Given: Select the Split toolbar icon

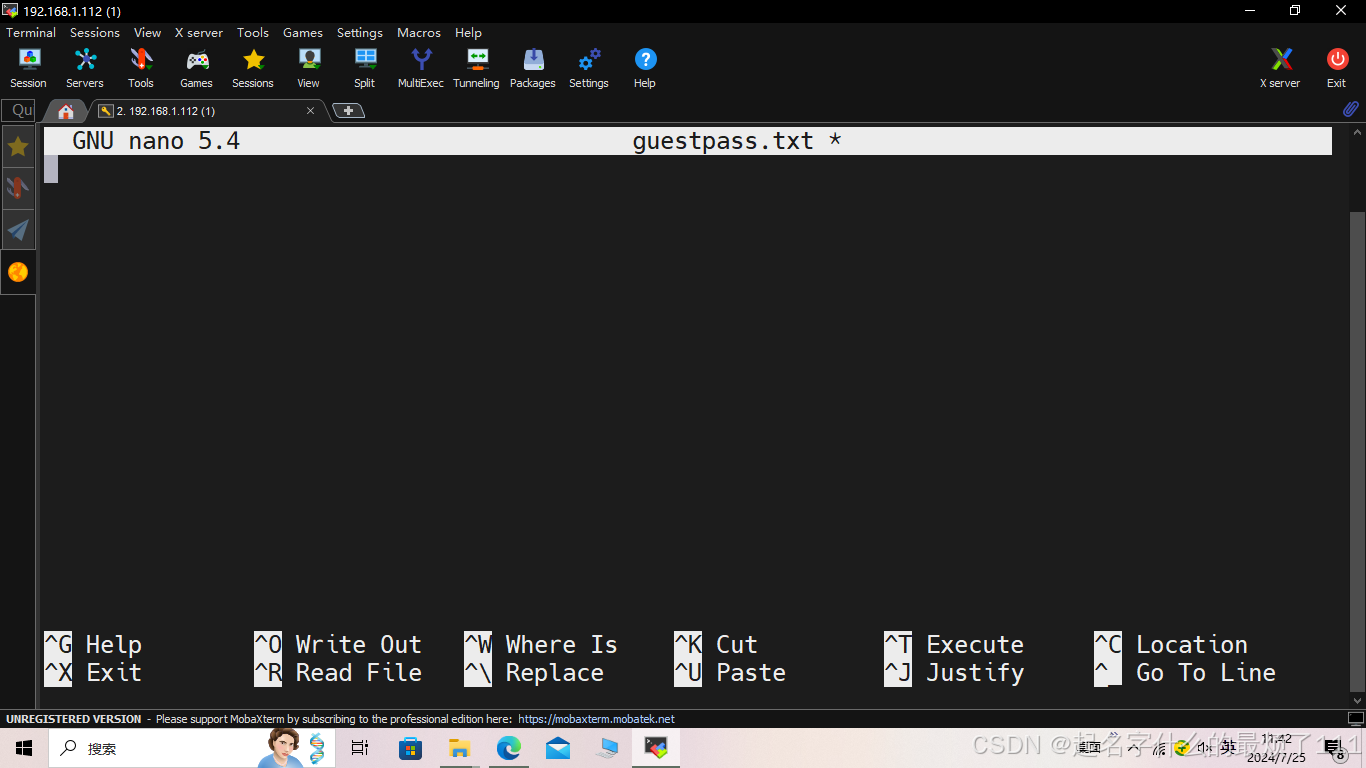Looking at the screenshot, I should (365, 68).
